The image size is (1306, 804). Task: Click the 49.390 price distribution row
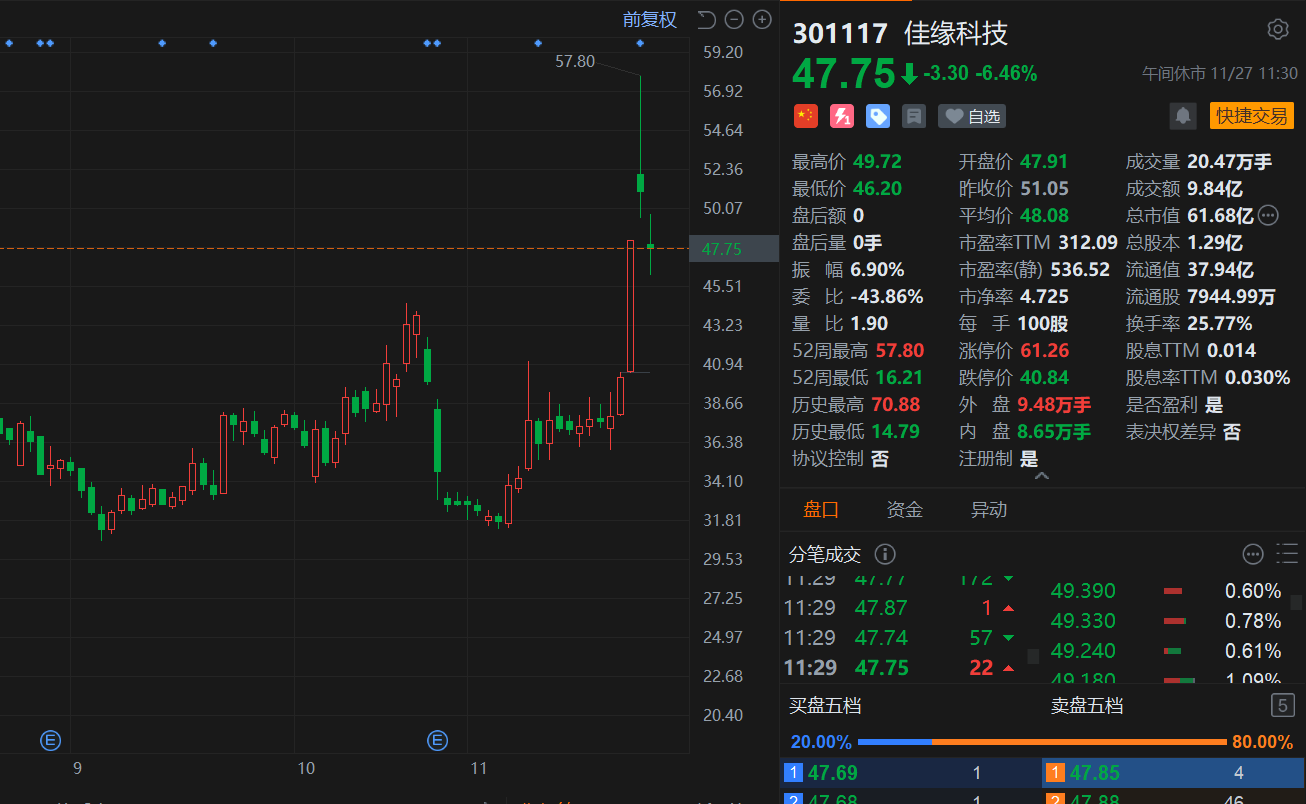1166,591
